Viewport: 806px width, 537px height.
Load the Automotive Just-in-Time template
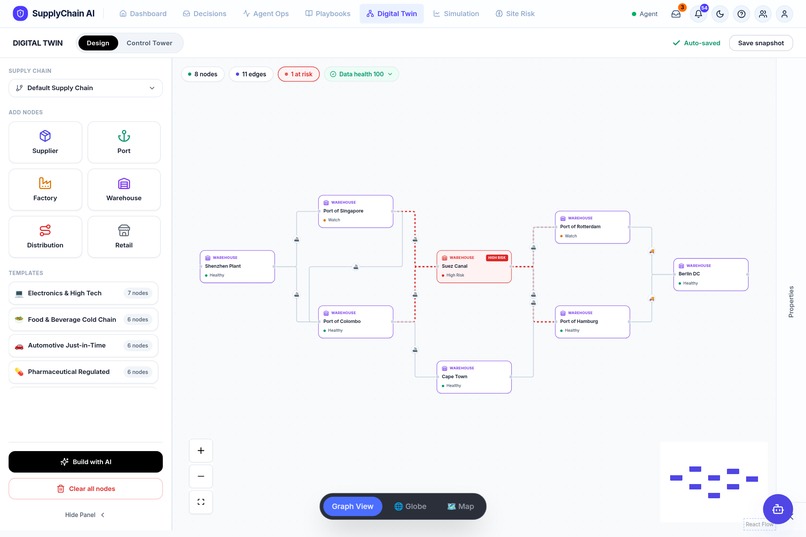coord(83,345)
